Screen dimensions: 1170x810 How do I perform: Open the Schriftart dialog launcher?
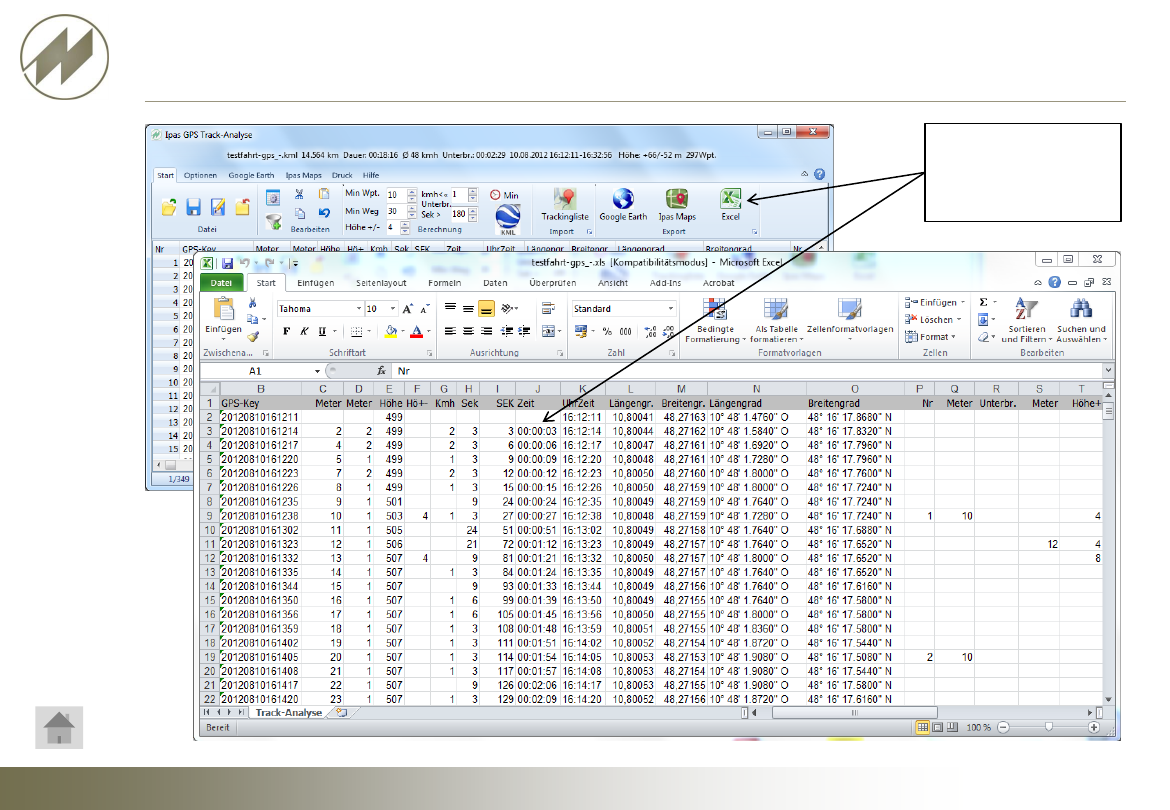tap(429, 353)
